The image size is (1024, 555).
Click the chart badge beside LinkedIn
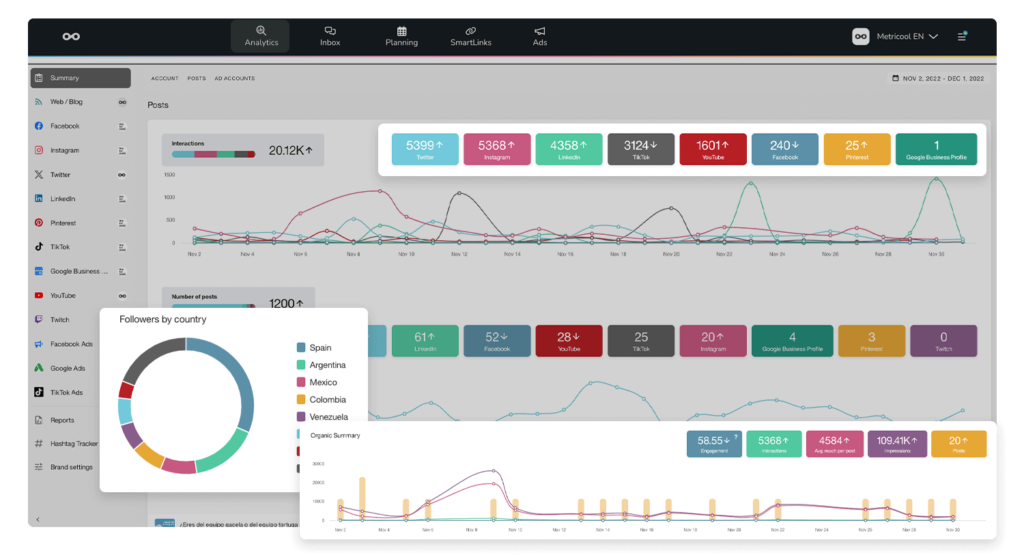coord(122,198)
